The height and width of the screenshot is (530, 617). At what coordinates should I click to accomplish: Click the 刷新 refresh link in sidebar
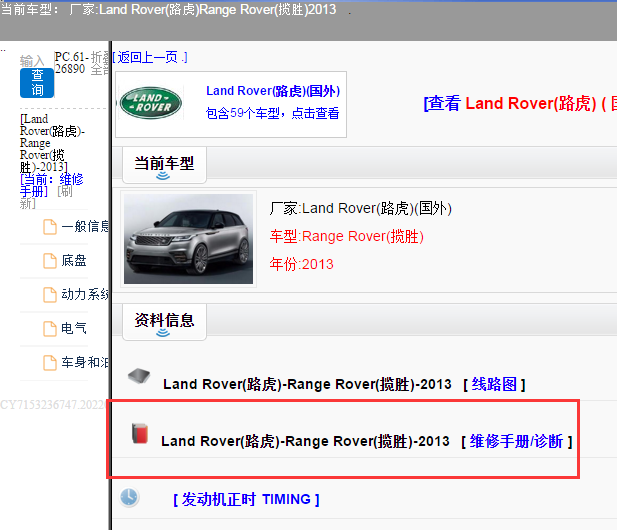(x=46, y=197)
